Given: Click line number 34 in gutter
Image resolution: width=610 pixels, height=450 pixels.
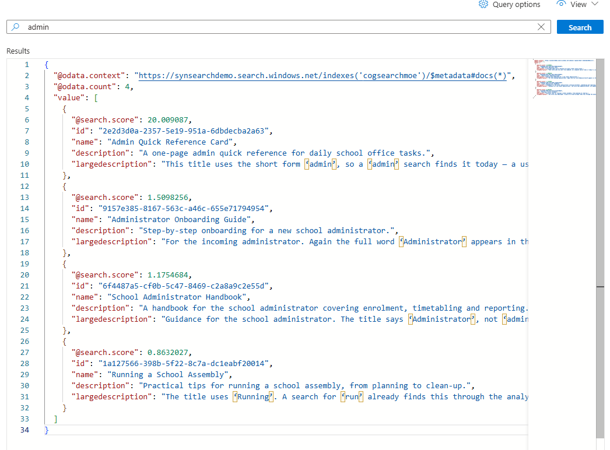Looking at the screenshot, I should tap(25, 430).
